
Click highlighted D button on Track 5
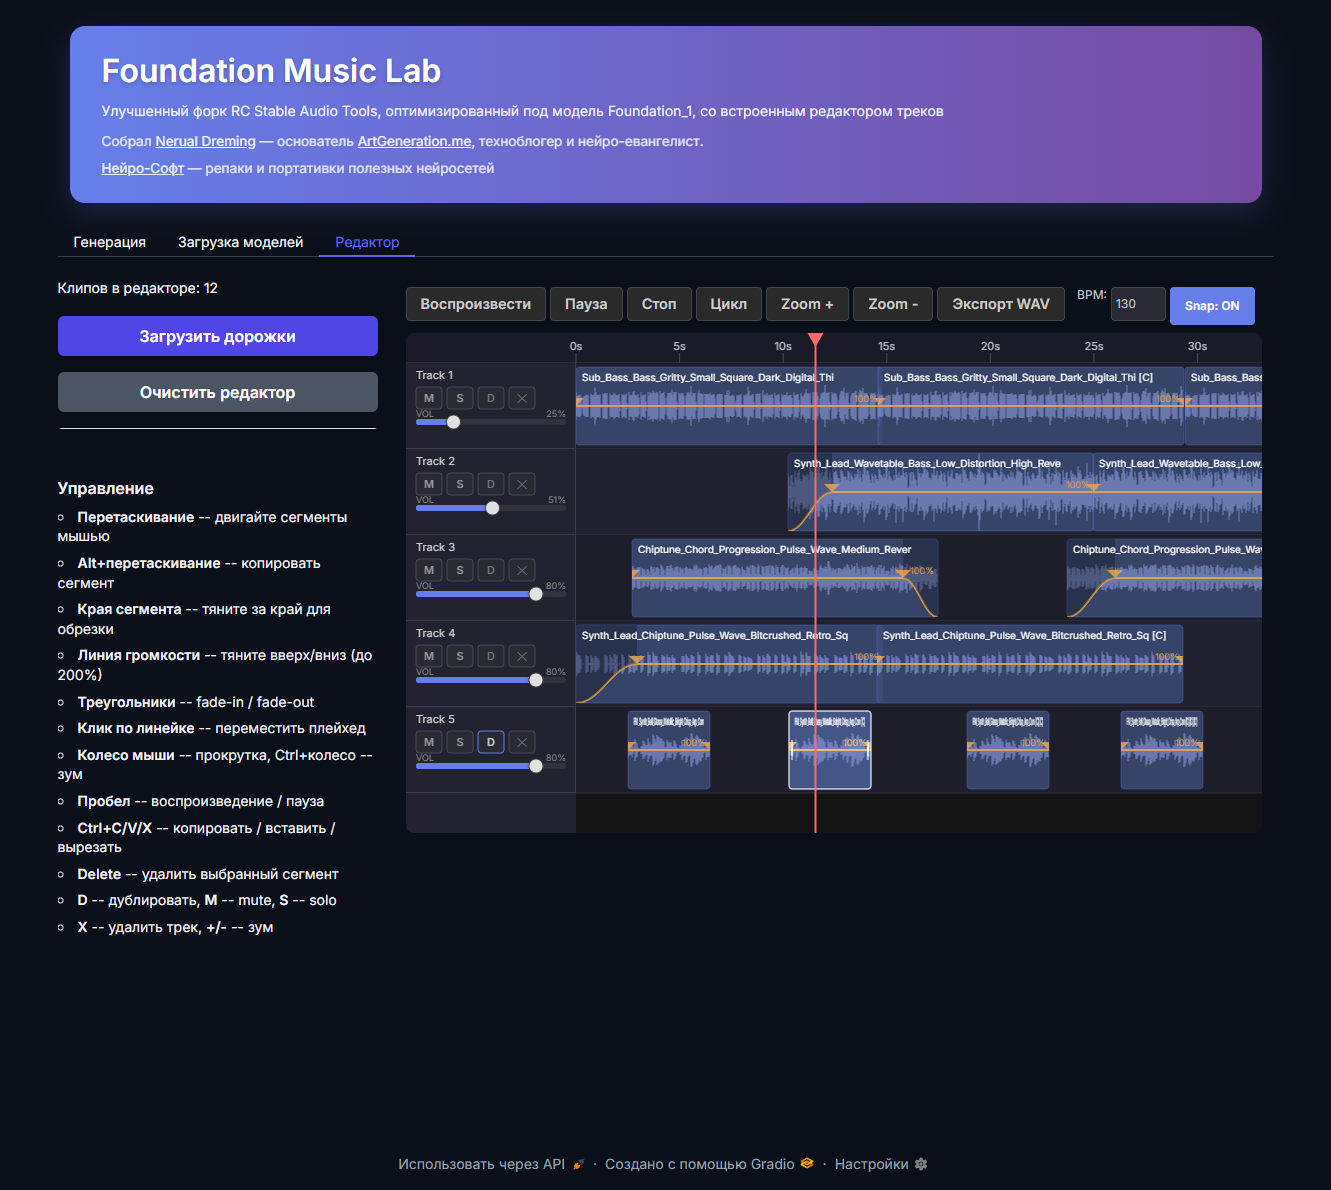[491, 742]
